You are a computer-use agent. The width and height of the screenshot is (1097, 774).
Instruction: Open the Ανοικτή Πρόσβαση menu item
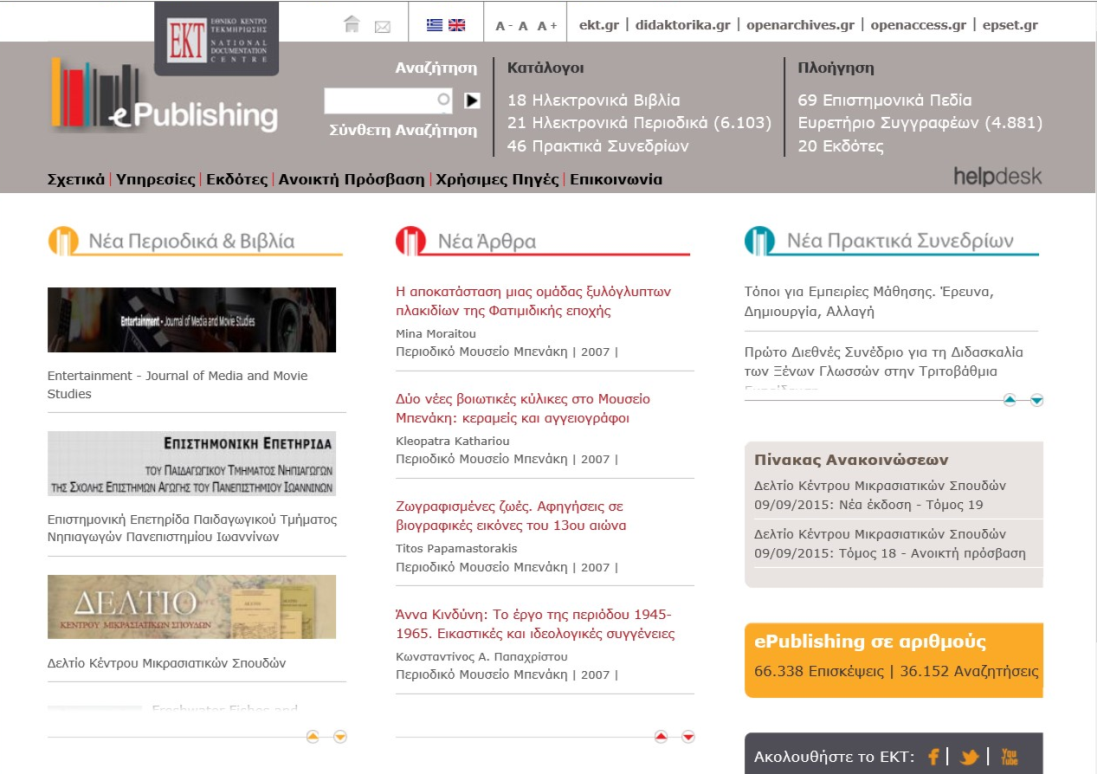click(x=351, y=180)
